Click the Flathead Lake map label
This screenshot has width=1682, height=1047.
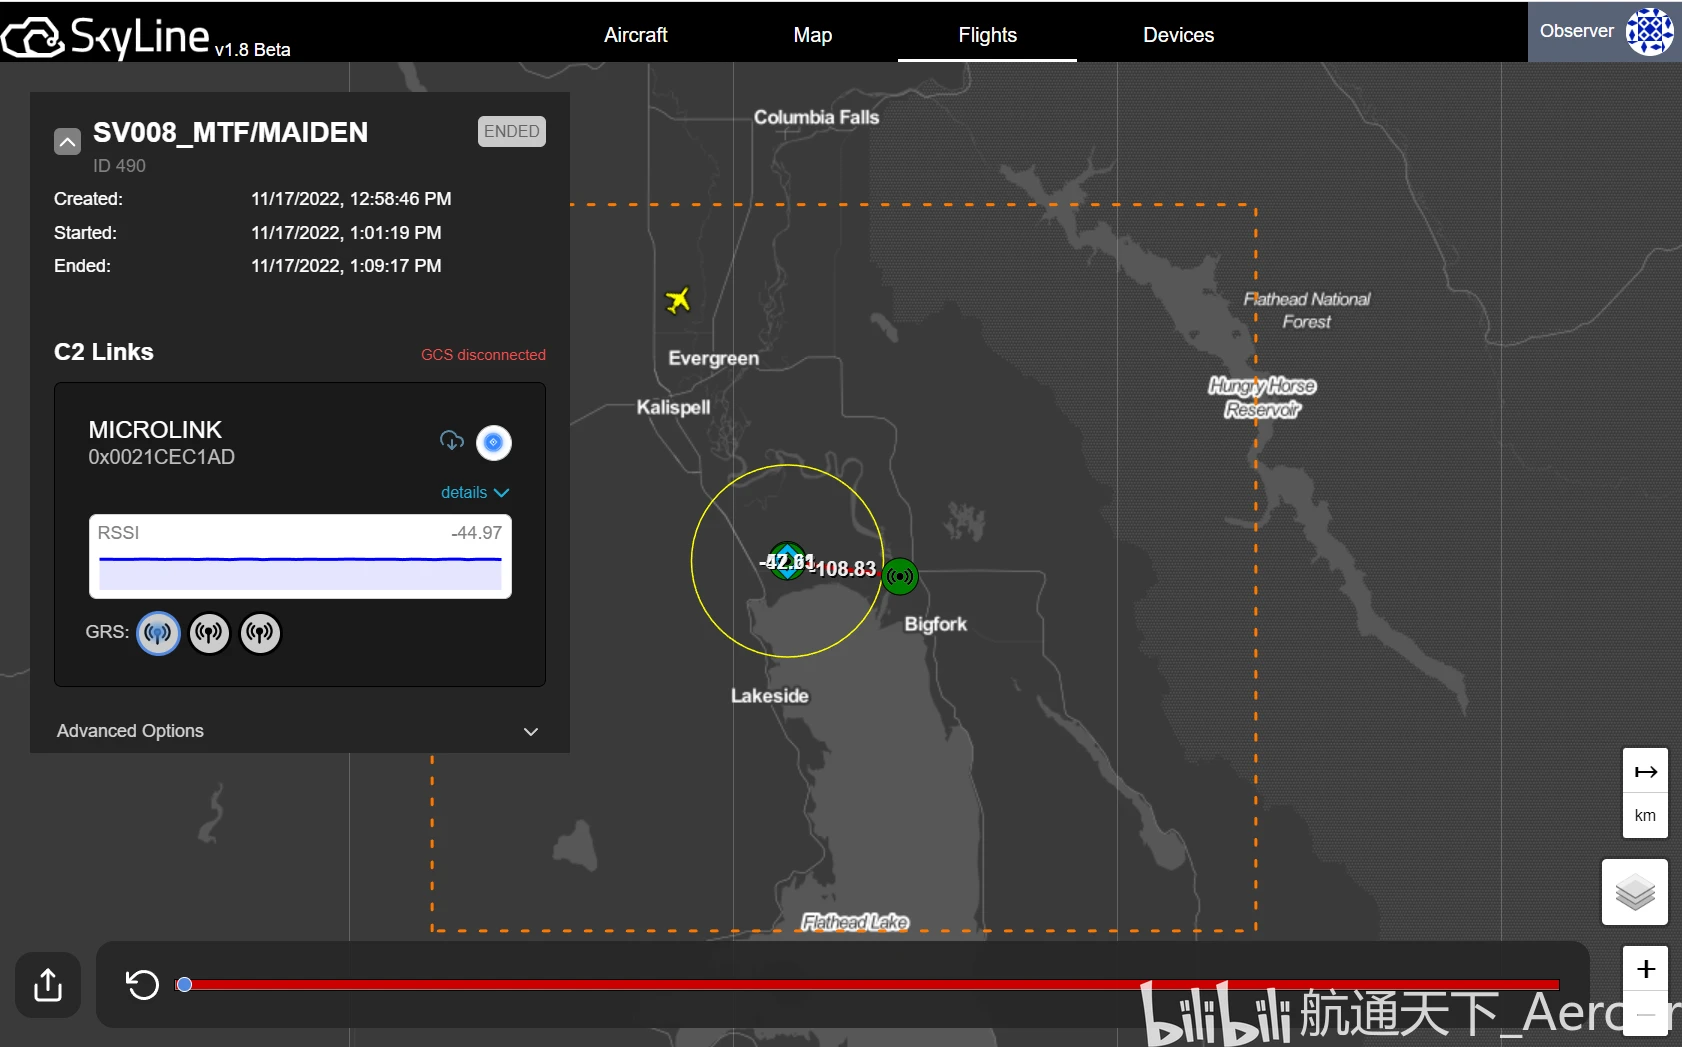pyautogui.click(x=855, y=922)
